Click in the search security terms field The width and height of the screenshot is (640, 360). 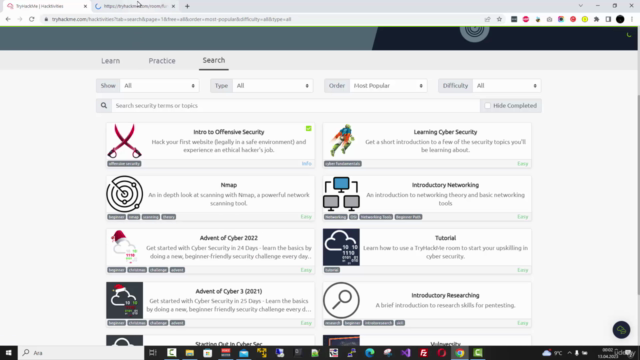[x=296, y=106]
